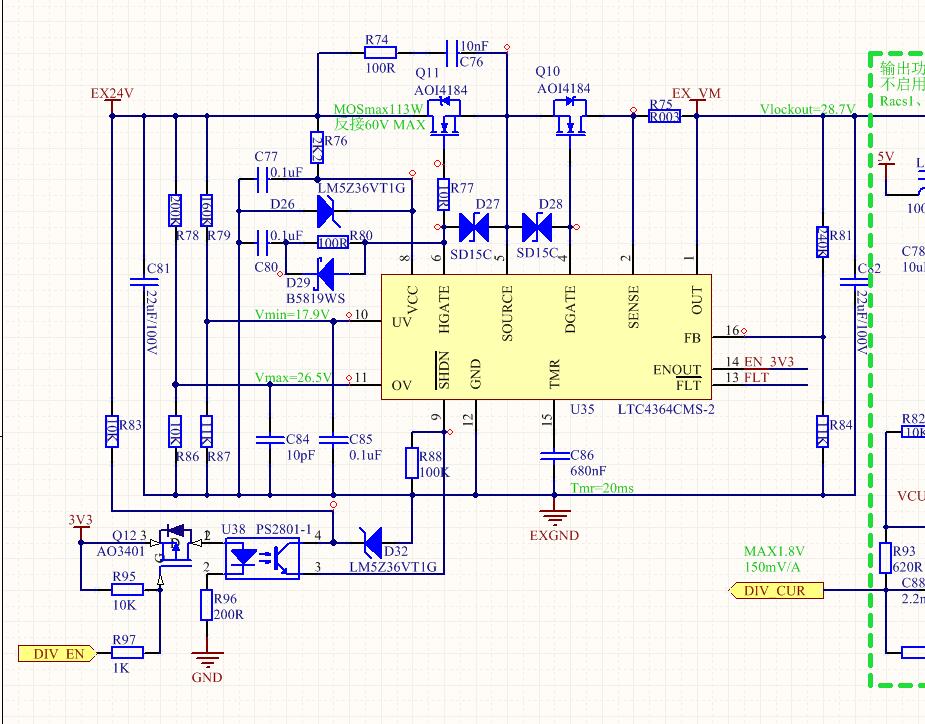Select zener diode D32 symbol

pos(373,542)
